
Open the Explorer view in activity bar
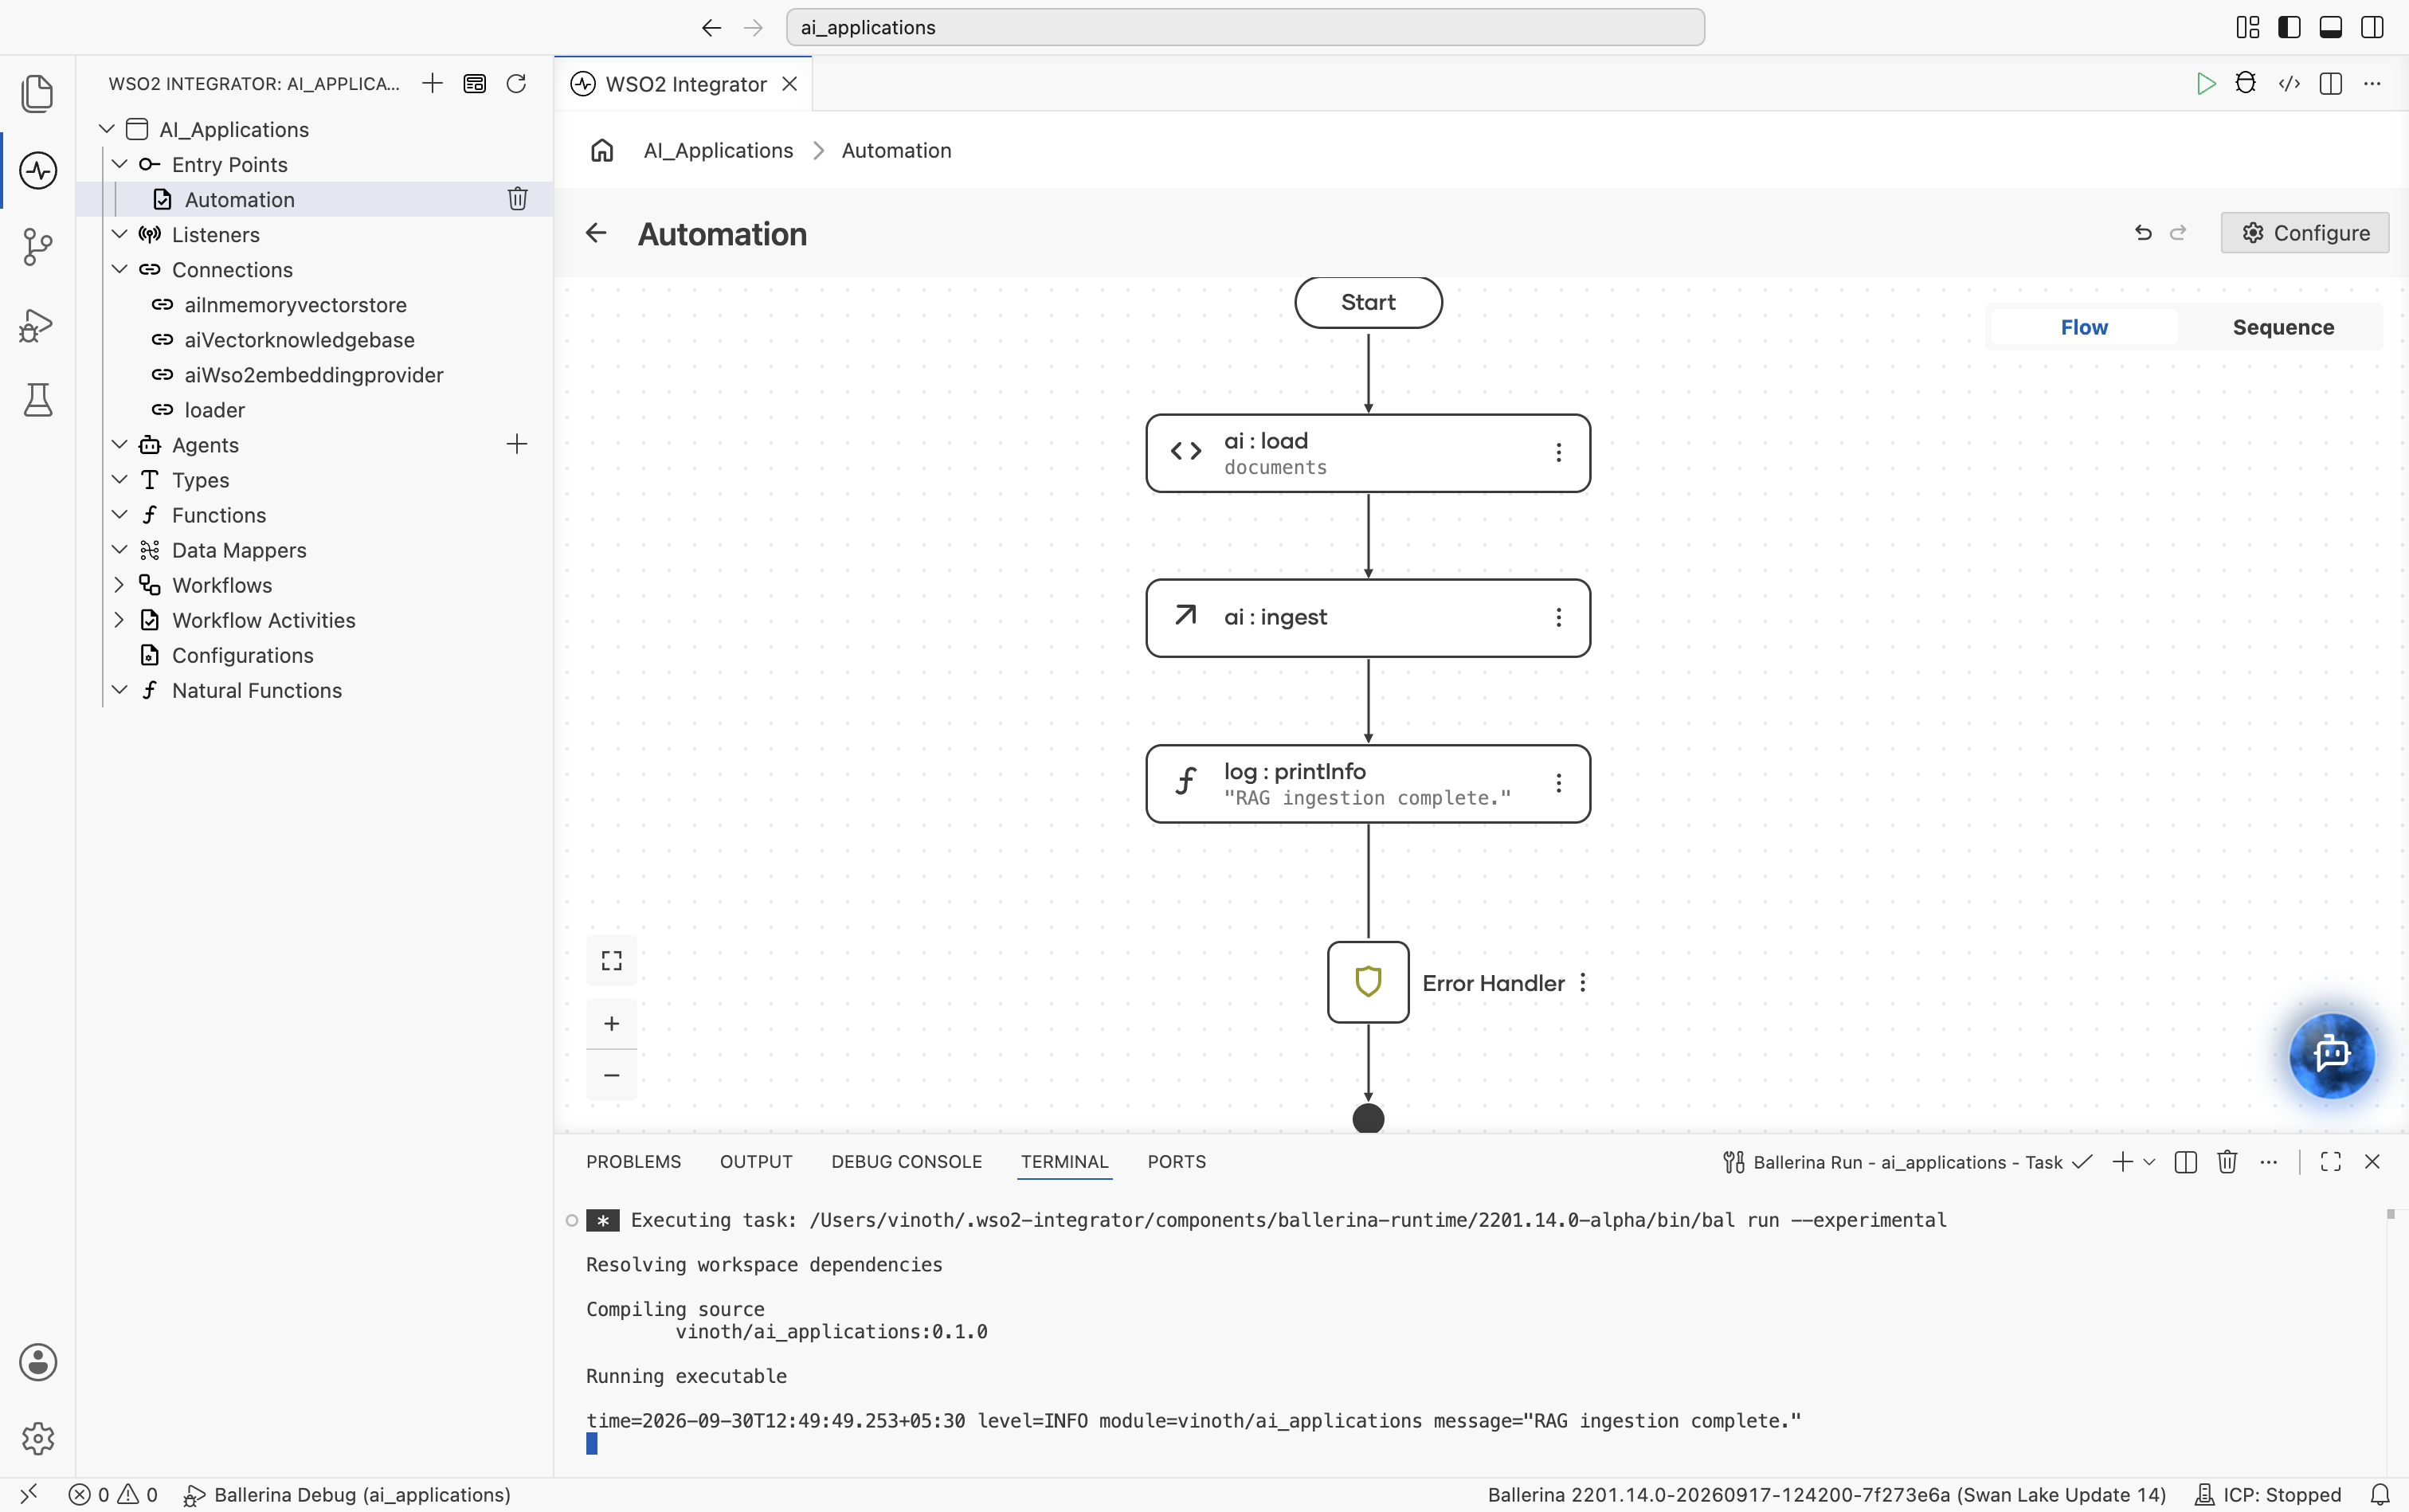coord(37,94)
